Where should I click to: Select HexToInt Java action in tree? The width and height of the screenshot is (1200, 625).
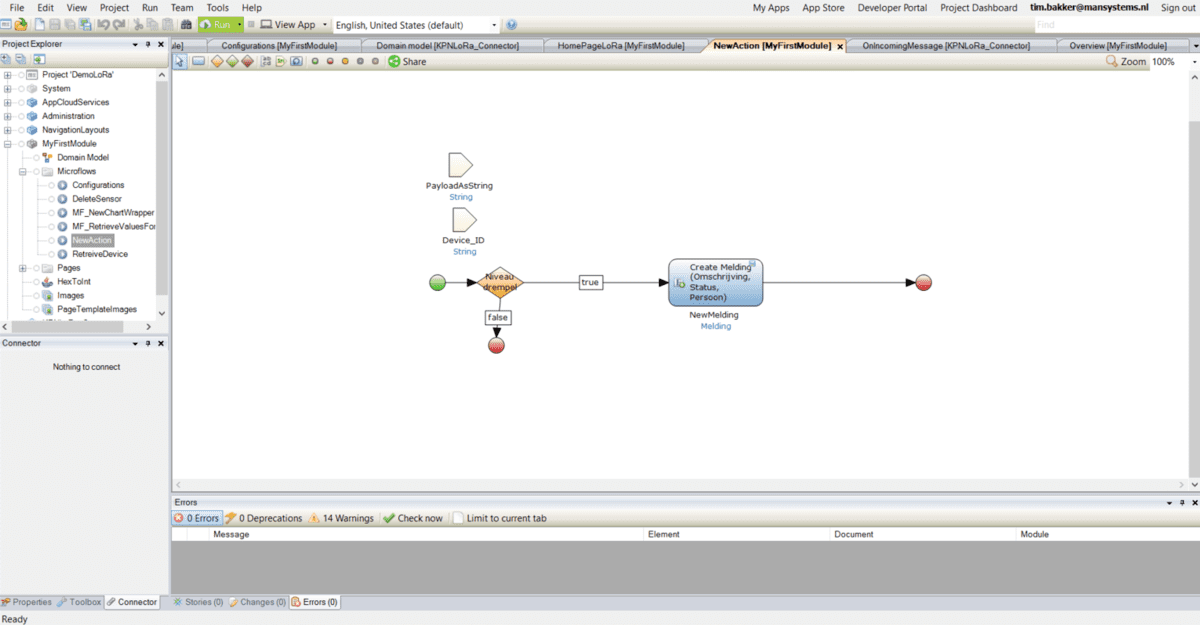(x=74, y=282)
